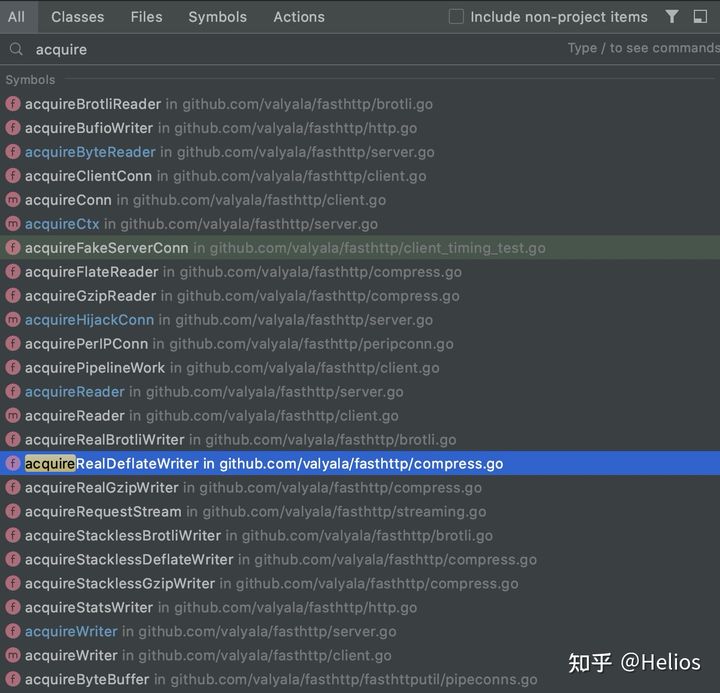Open acquireByteBuffer in pipeconns.go

360,679
